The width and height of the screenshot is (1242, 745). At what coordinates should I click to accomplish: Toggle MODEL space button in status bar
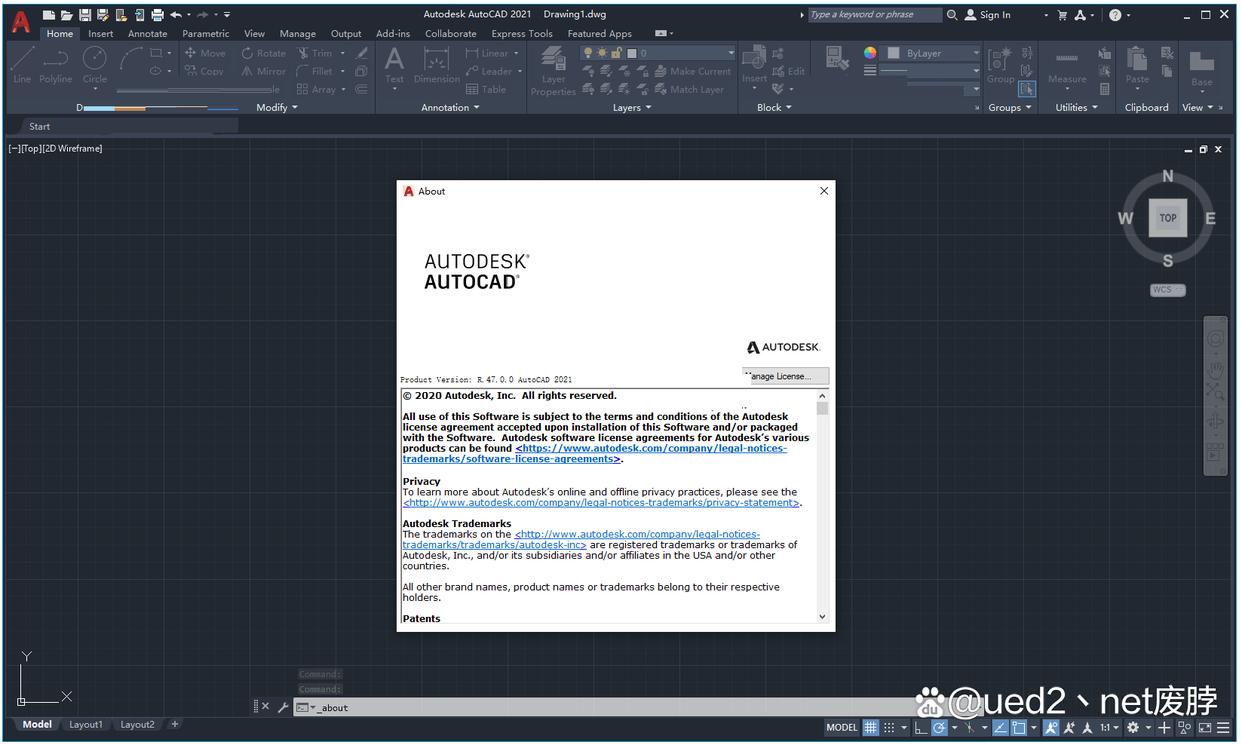[x=842, y=727]
